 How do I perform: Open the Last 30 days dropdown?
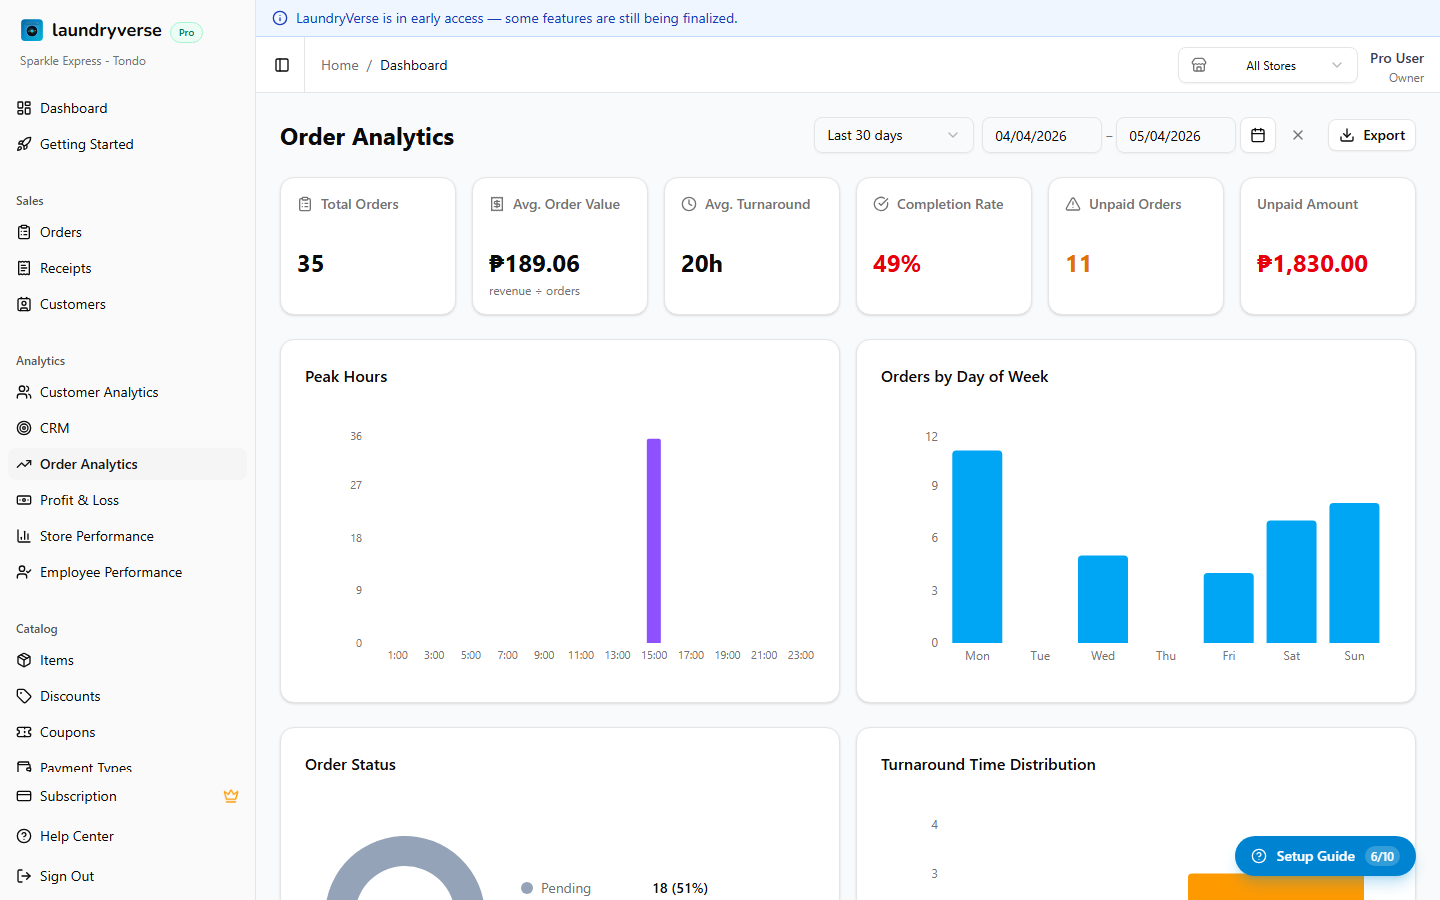click(x=893, y=135)
